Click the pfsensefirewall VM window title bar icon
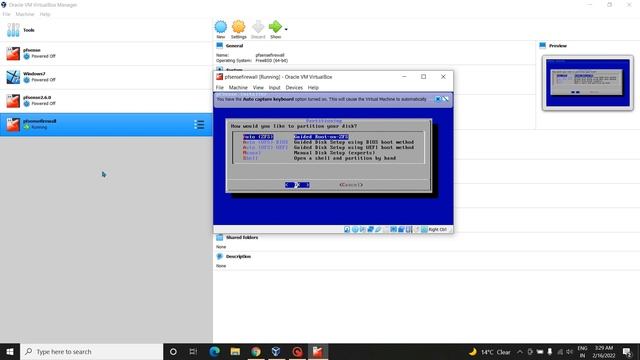The height and width of the screenshot is (360, 640). tap(219, 77)
